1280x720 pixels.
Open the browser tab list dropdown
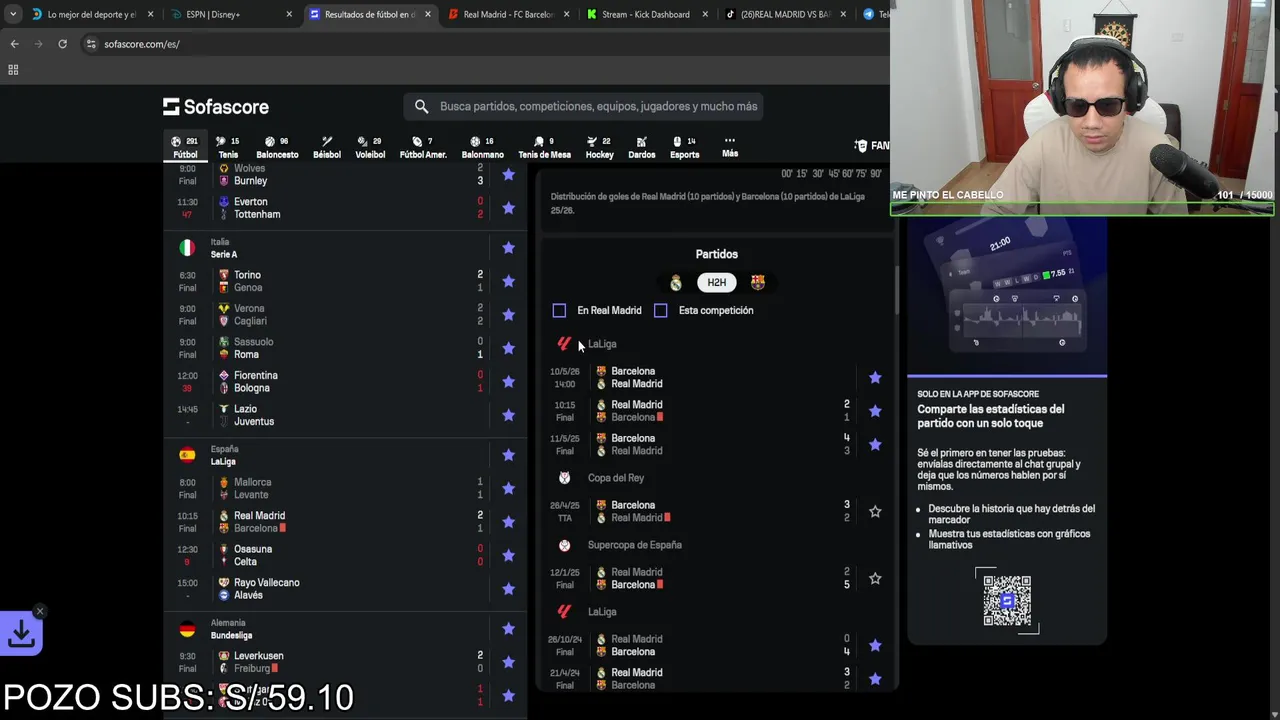coord(12,14)
